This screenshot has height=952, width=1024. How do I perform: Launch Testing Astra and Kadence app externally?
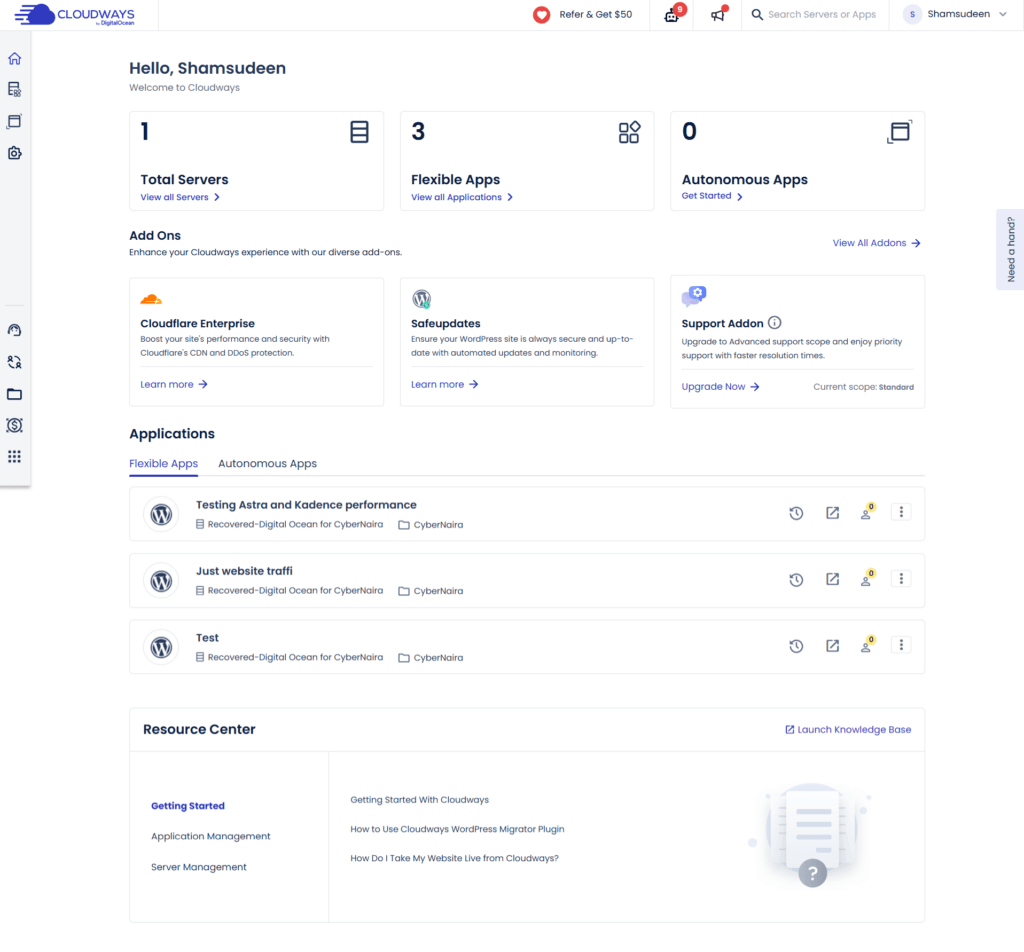point(833,513)
